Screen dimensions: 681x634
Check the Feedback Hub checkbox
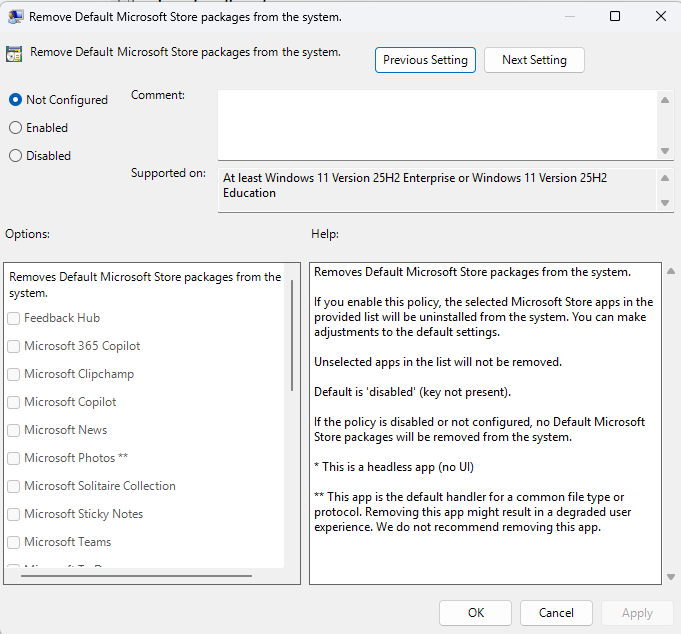click(14, 318)
